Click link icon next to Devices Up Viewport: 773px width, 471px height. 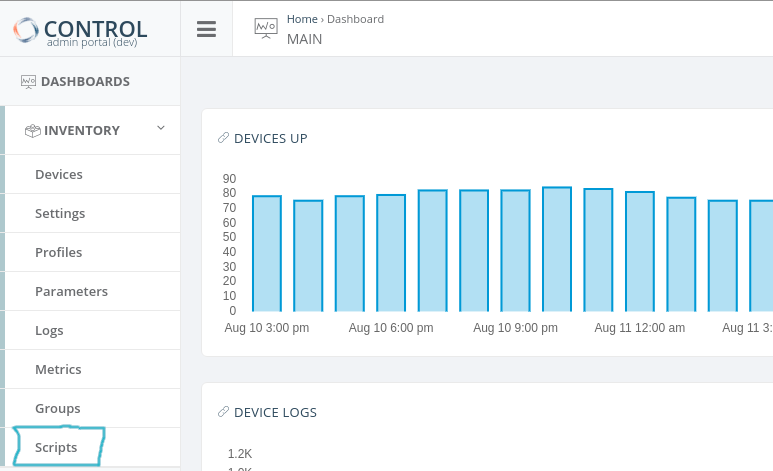[x=223, y=138]
